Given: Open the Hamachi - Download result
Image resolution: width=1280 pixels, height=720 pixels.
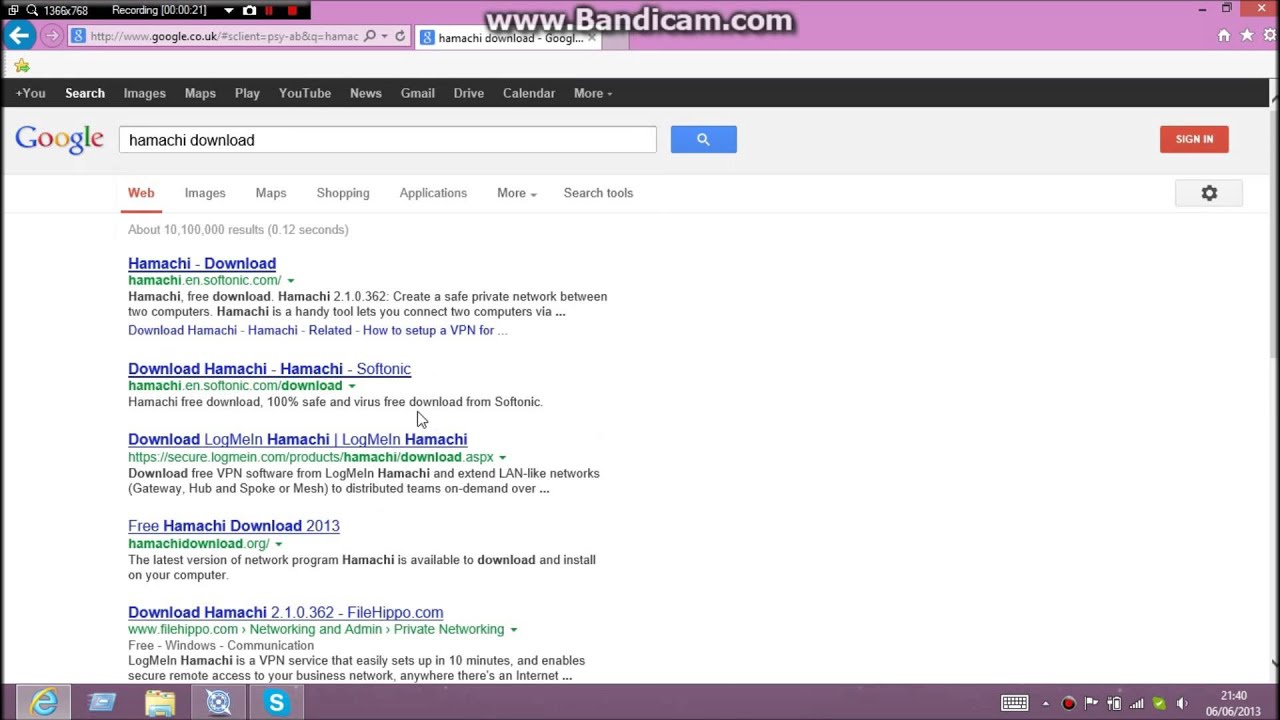Looking at the screenshot, I should (202, 263).
